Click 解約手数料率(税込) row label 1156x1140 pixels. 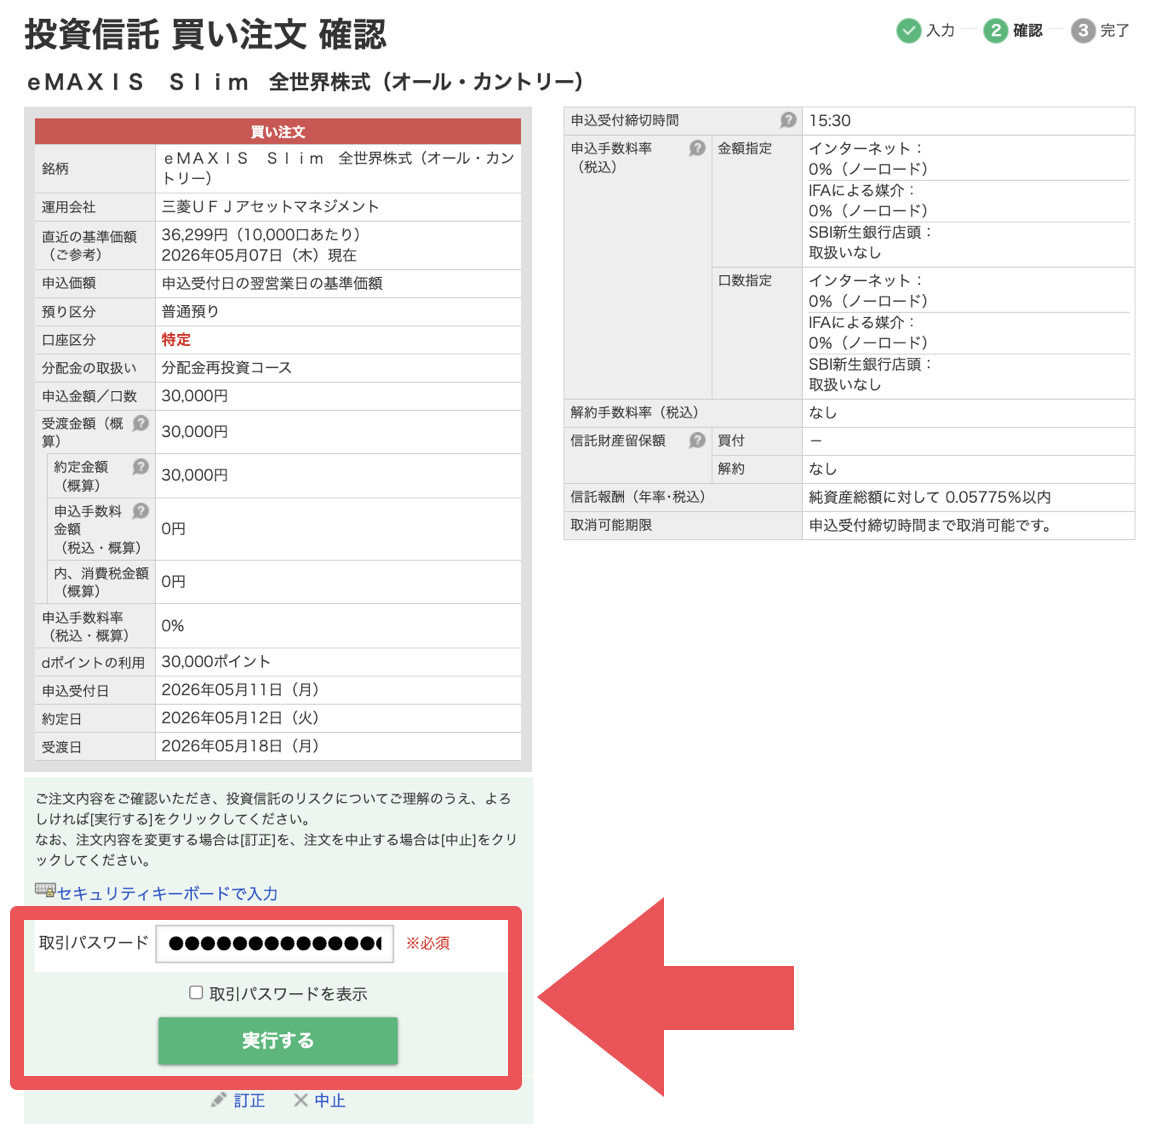(634, 412)
